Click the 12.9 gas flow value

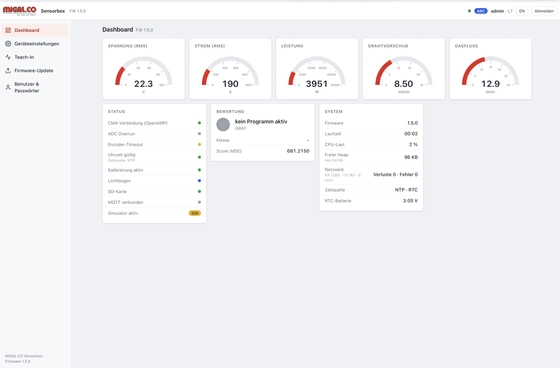tap(490, 84)
